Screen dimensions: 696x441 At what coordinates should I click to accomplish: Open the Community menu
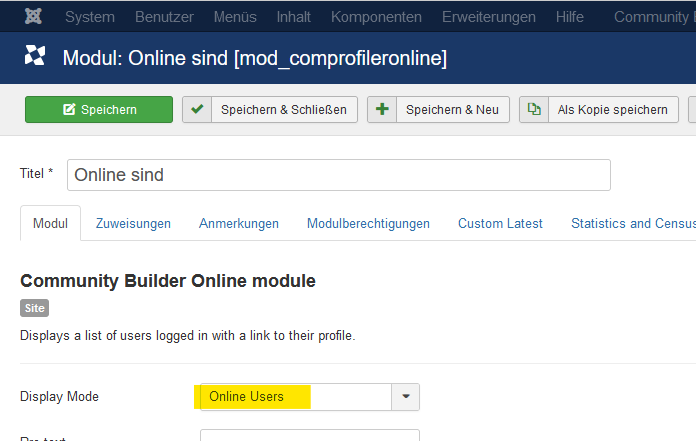[x=654, y=17]
